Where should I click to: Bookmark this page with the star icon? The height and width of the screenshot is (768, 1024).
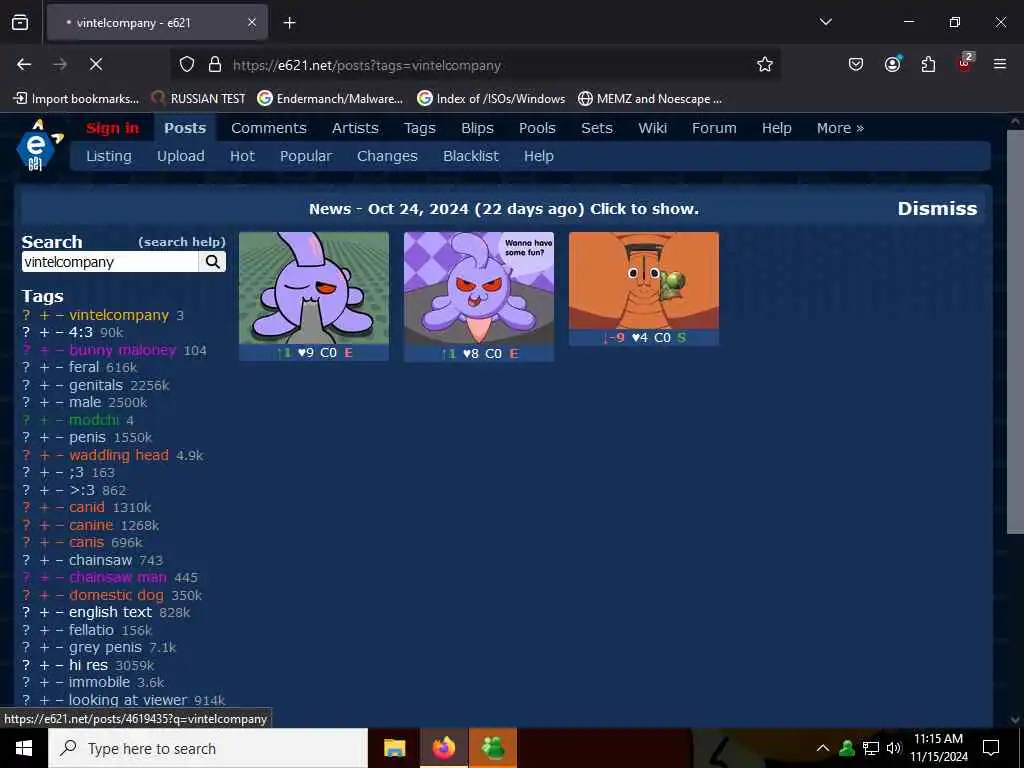[765, 64]
